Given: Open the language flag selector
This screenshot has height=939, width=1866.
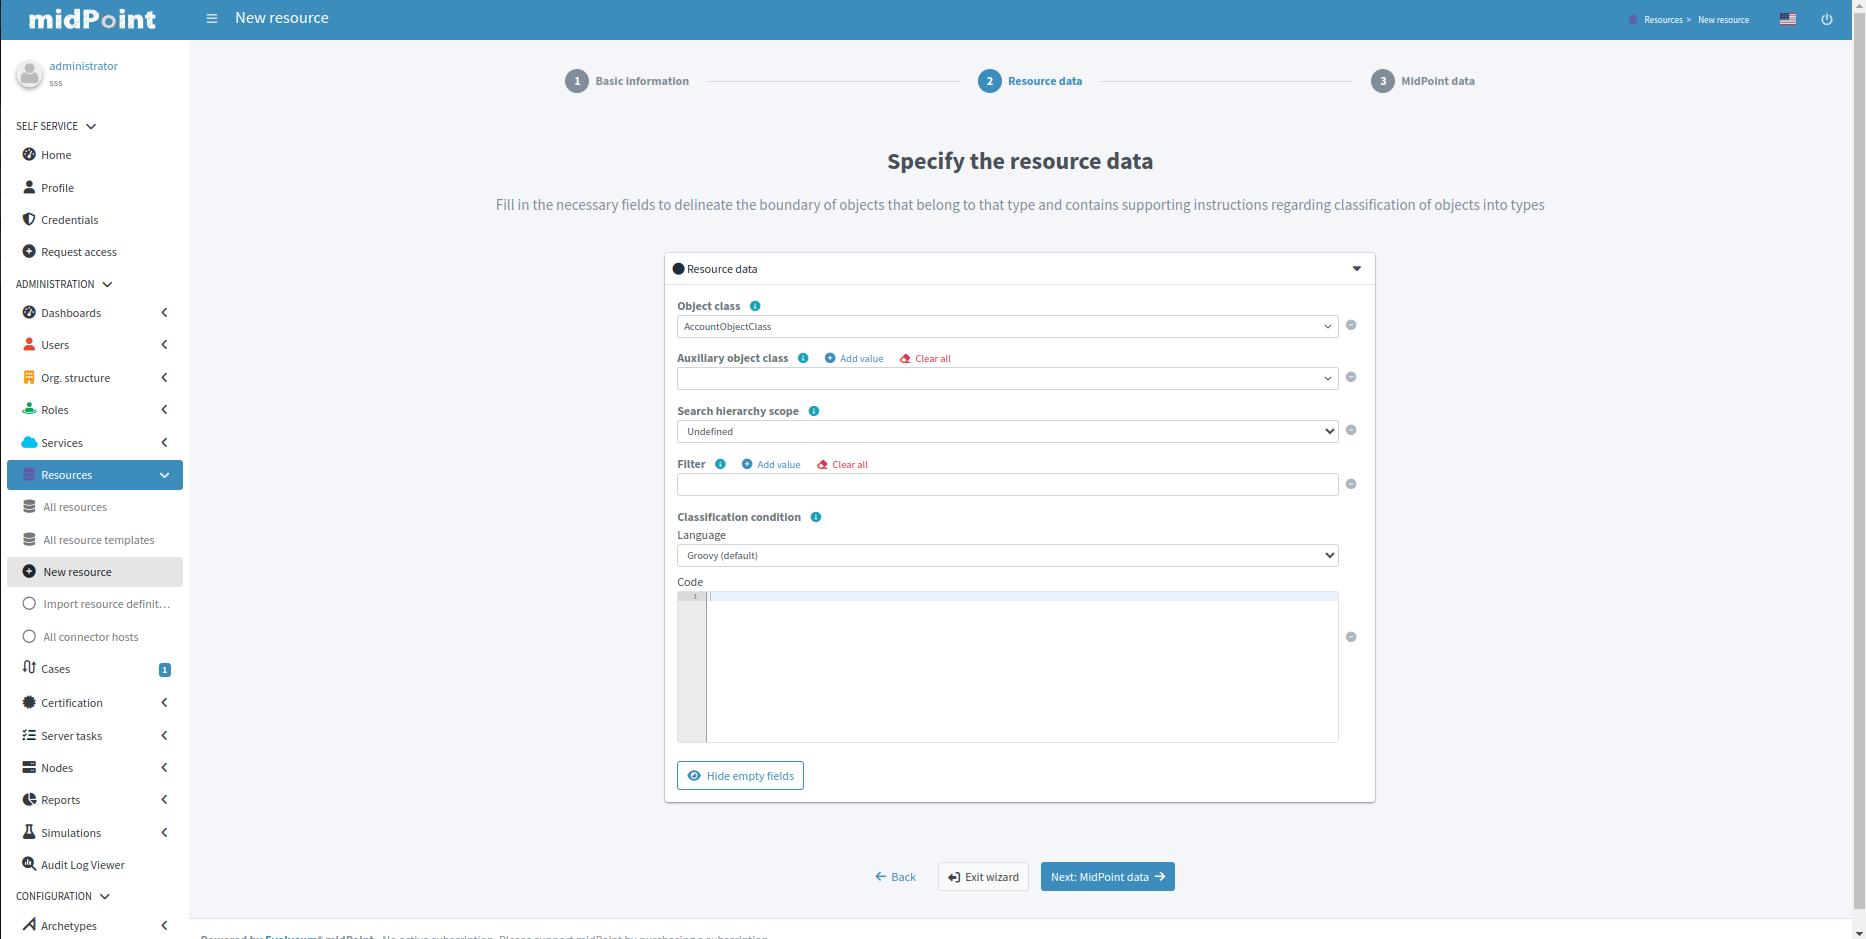Looking at the screenshot, I should pos(1787,20).
